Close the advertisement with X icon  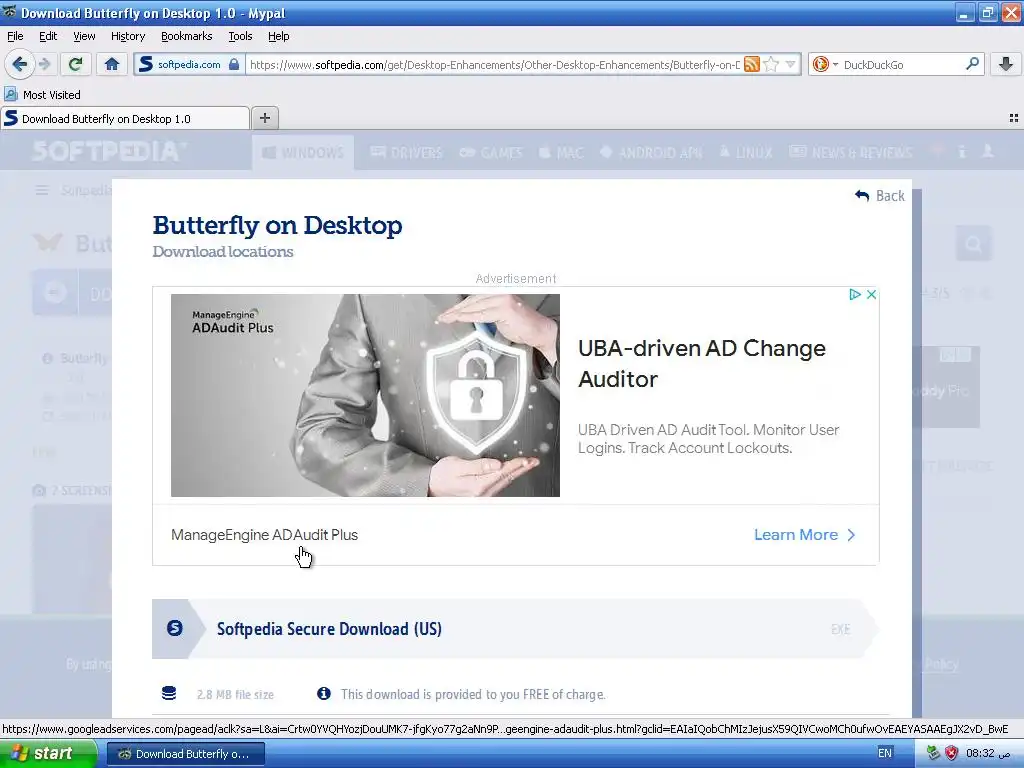tap(871, 295)
